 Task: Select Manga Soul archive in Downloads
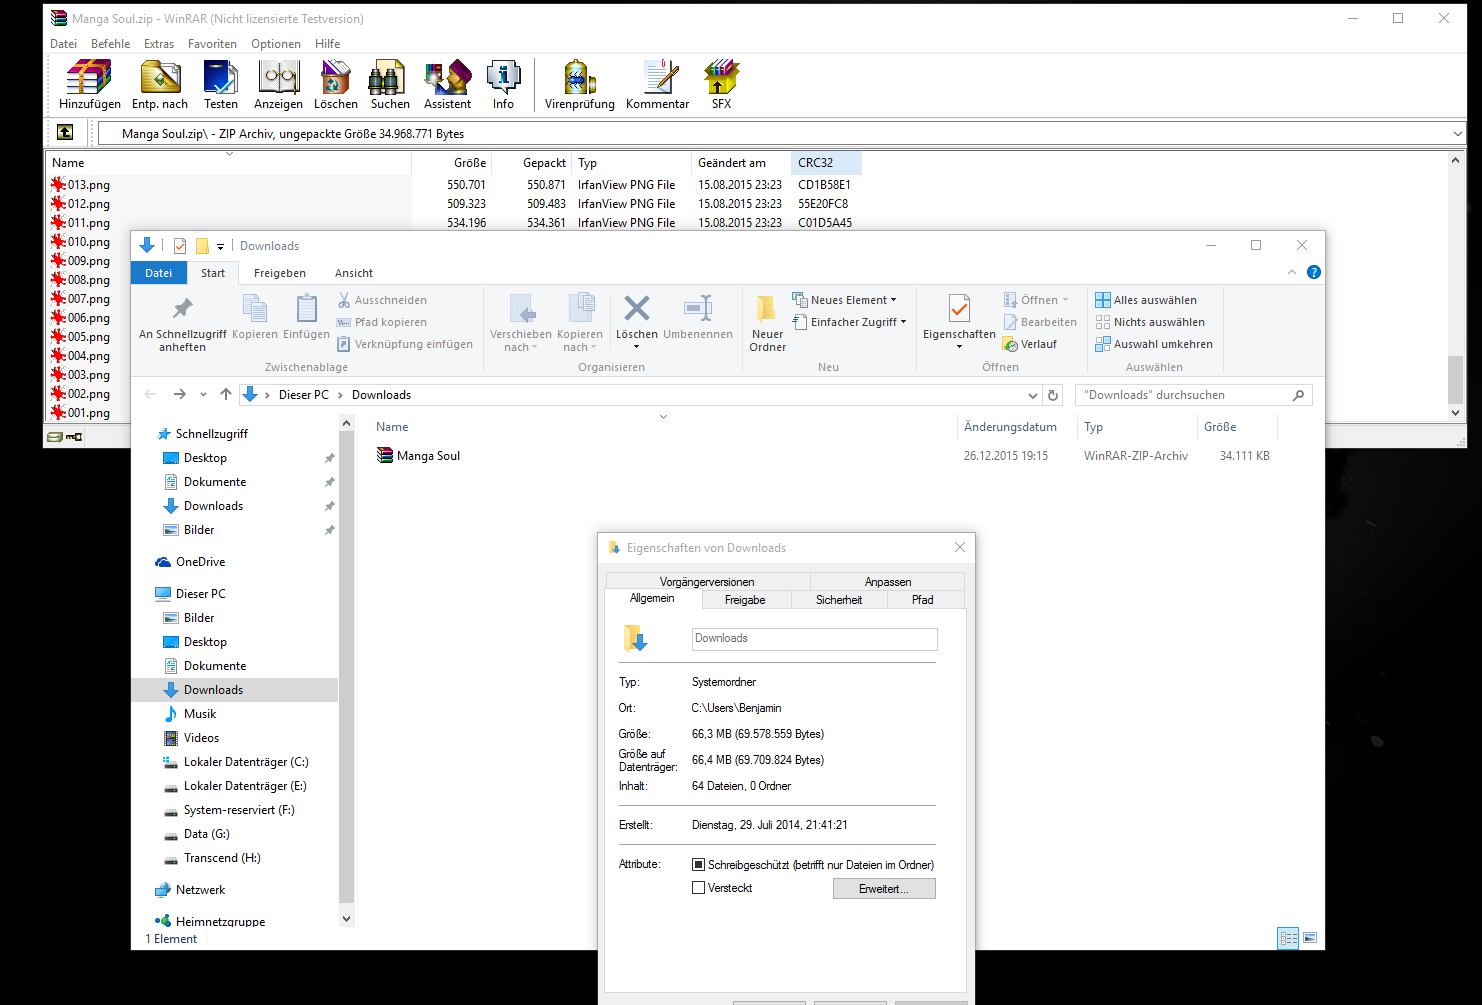[x=418, y=456]
